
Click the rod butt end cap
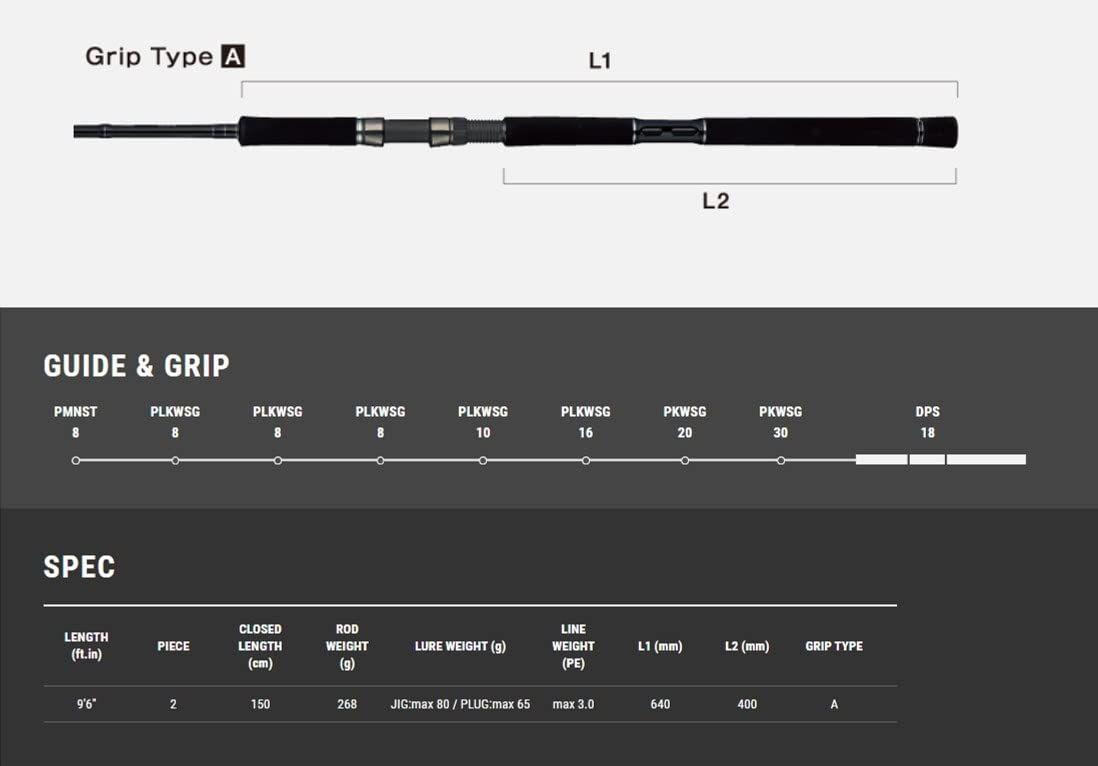point(939,131)
